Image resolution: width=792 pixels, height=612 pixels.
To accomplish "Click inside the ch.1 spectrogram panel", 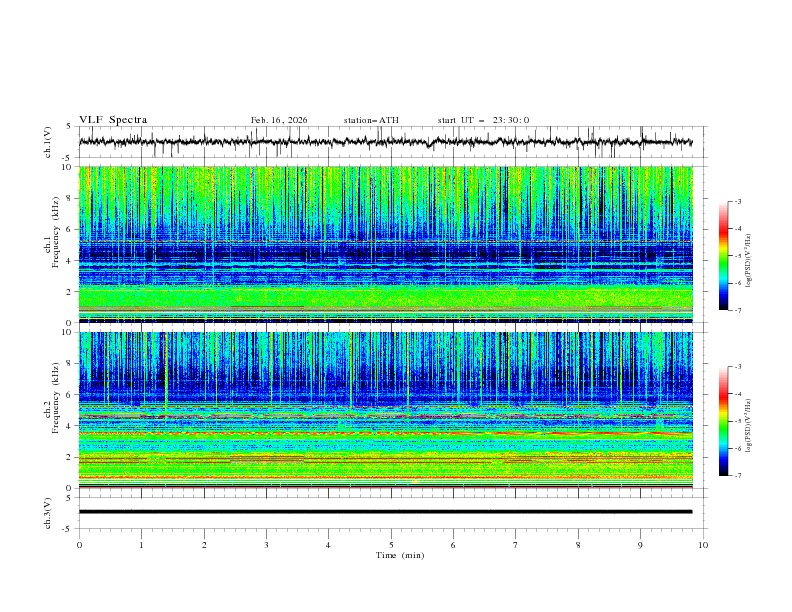I will [385, 244].
